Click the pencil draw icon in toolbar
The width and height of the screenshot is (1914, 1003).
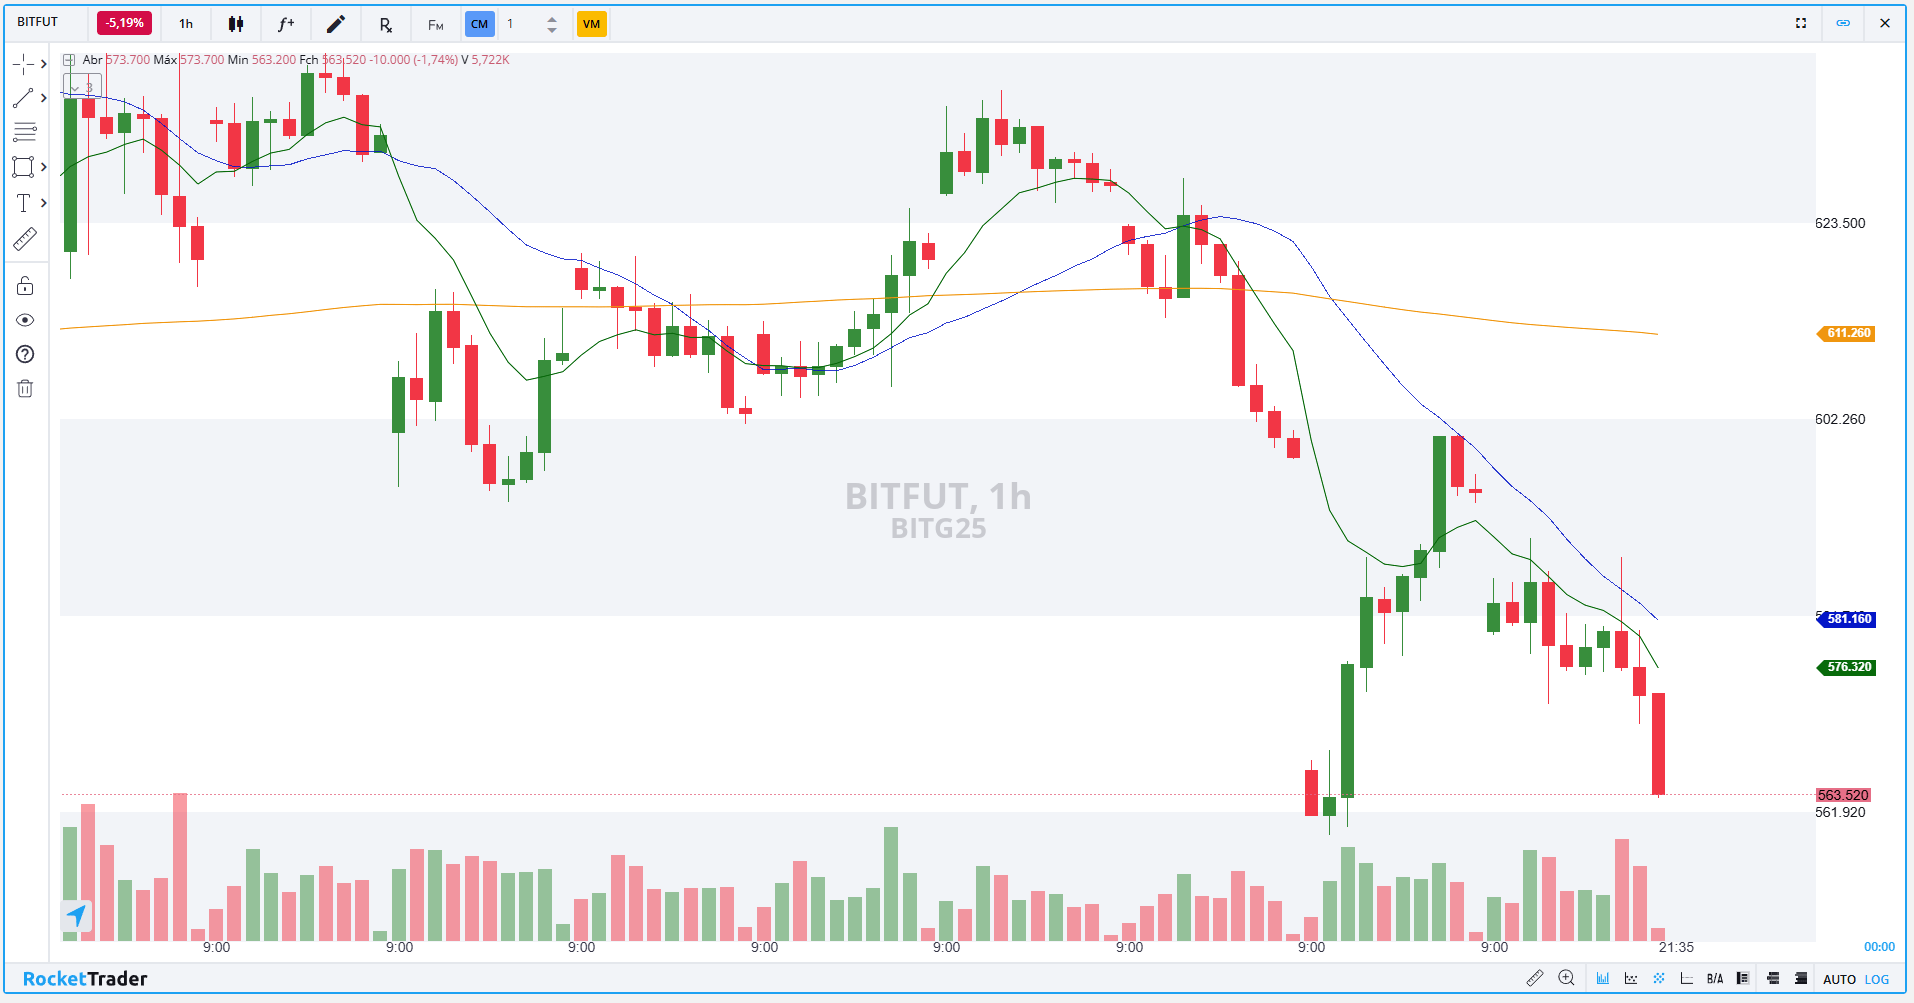click(x=336, y=24)
